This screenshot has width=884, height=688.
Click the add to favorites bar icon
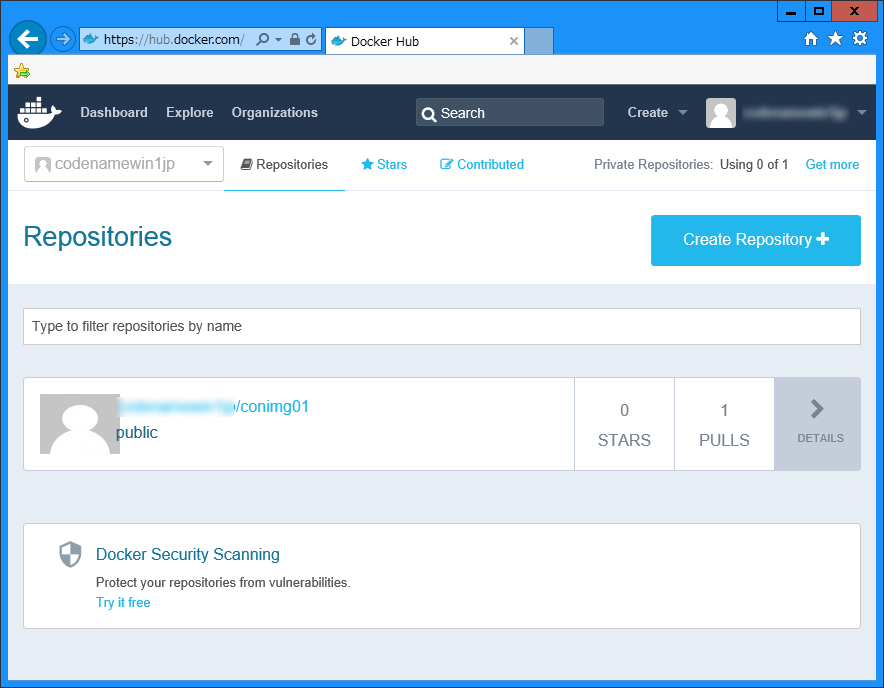22,71
